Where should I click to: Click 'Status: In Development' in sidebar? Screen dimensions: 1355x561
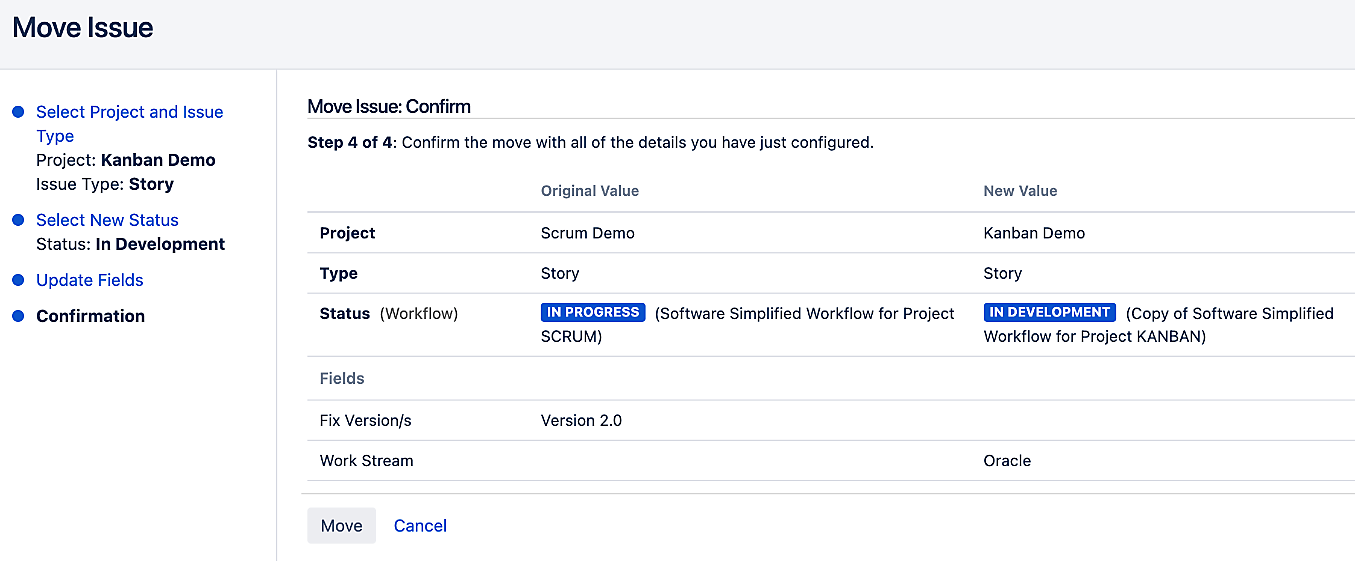click(x=130, y=244)
